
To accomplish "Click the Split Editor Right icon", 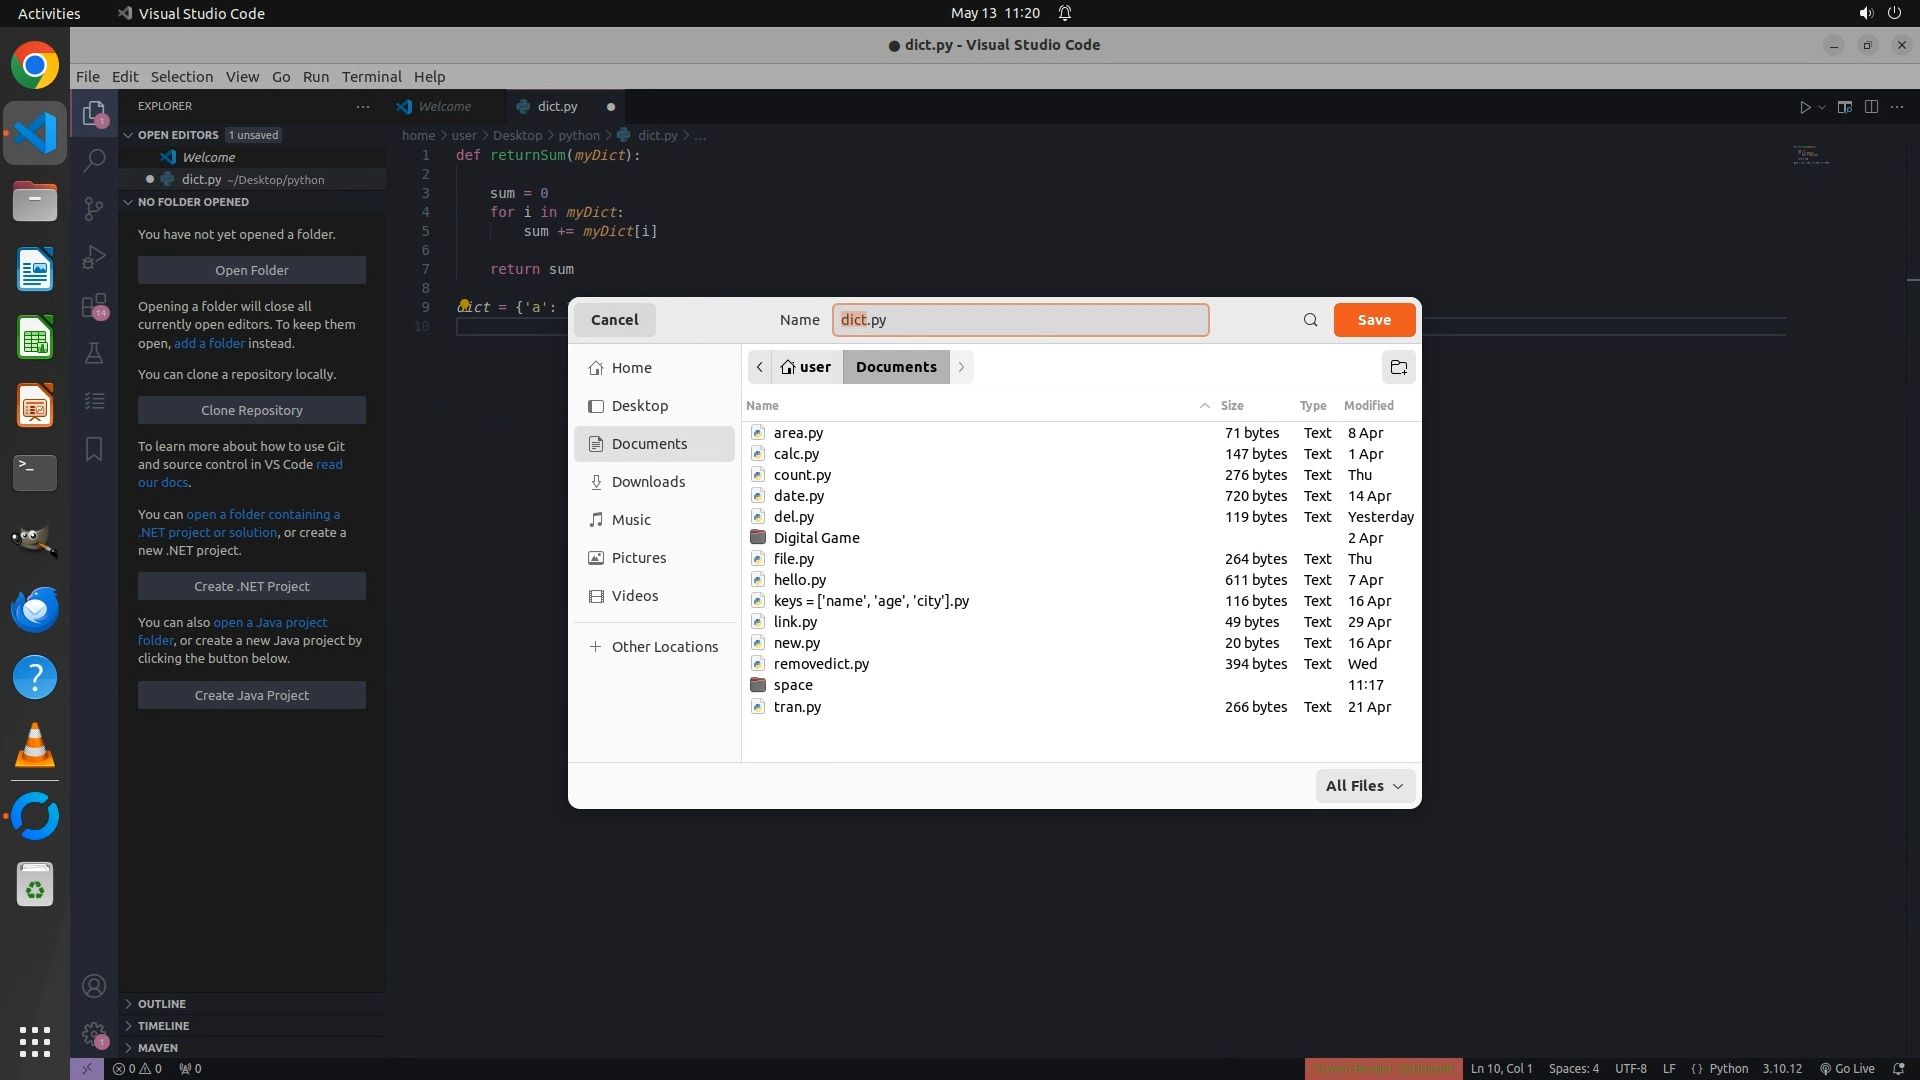I will click(x=1871, y=107).
